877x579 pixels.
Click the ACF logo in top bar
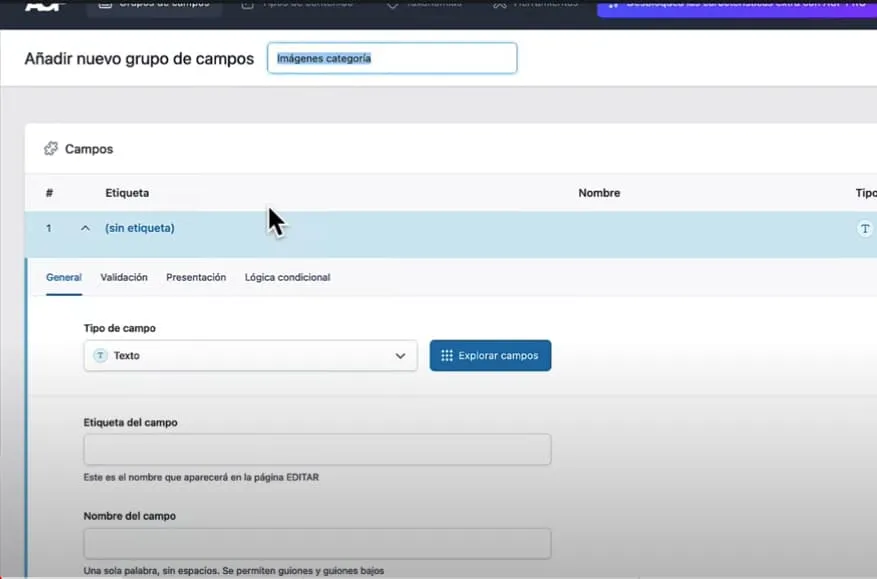(43, 5)
